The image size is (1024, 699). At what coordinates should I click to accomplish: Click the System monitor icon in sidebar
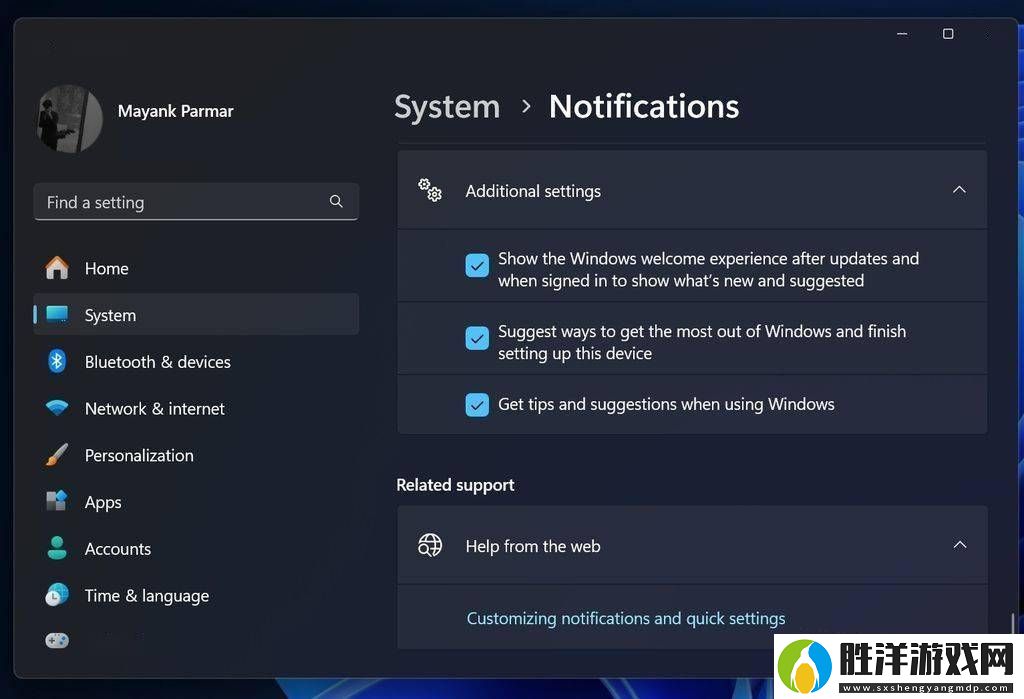(57, 314)
